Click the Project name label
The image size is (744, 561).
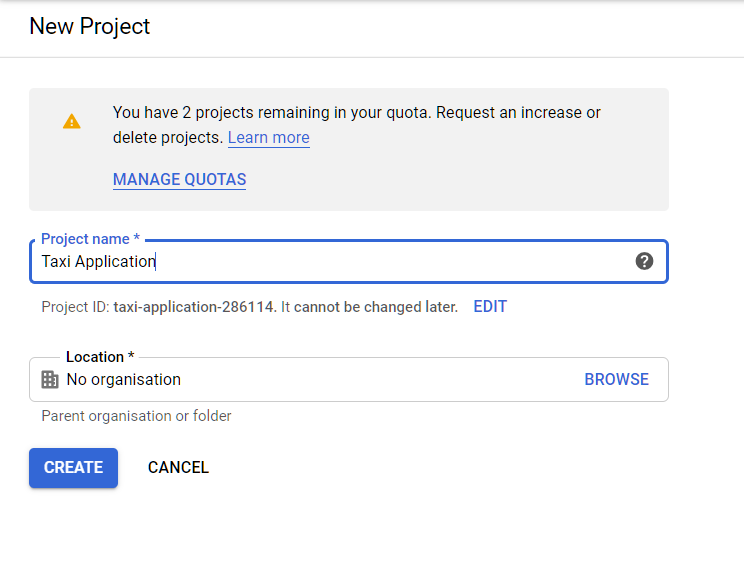point(90,239)
